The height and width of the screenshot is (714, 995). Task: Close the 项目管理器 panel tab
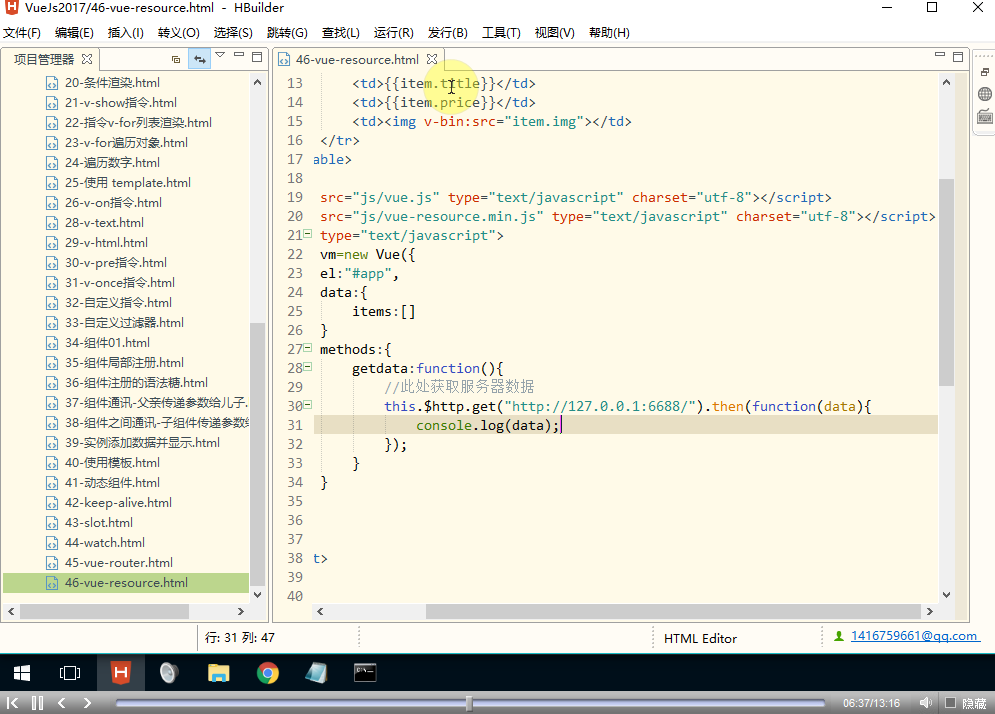pyautogui.click(x=87, y=59)
